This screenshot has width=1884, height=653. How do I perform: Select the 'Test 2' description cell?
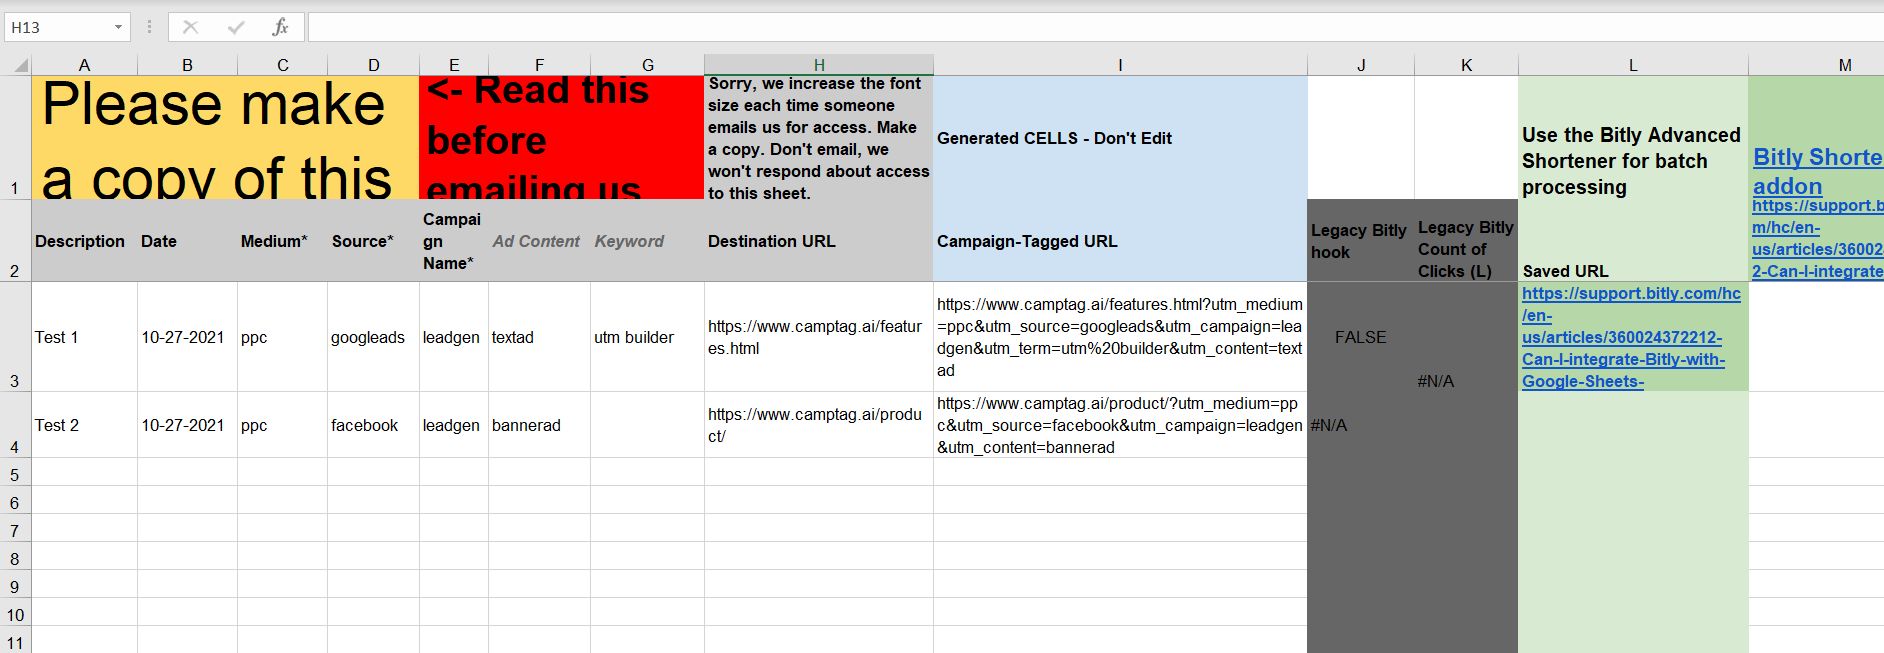click(x=84, y=425)
